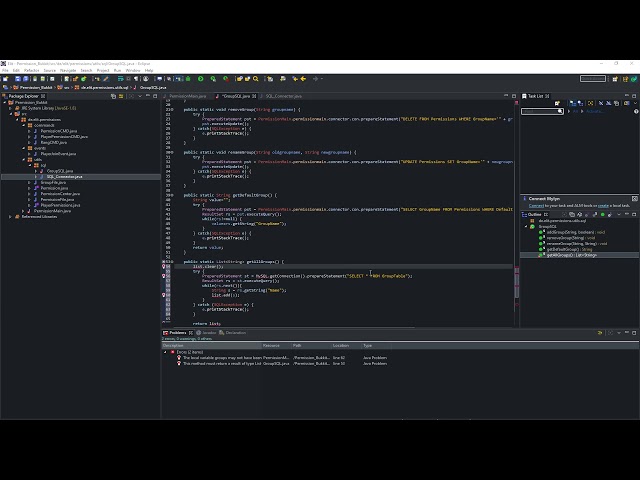Switch to SQL_Connector.java editor tab
Screen dimensions: 640x480
point(283,96)
